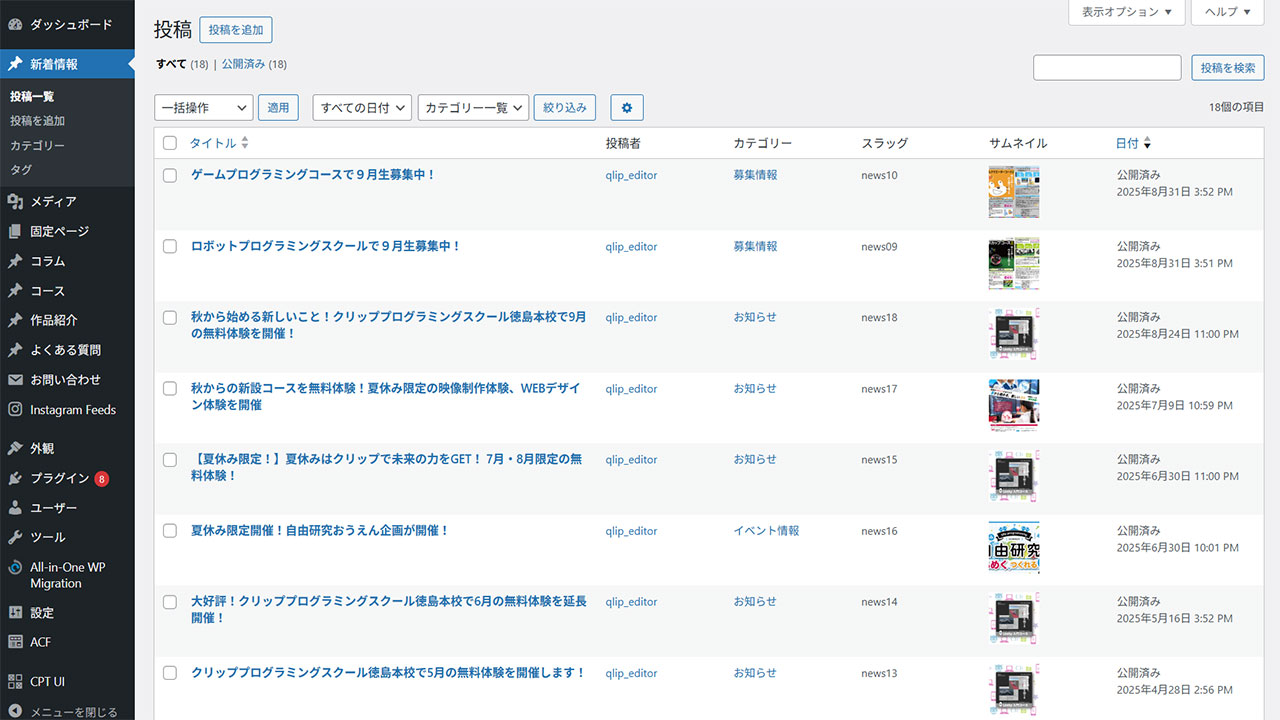The height and width of the screenshot is (720, 1280).
Task: Open 投稿を追加 in the sidebar submenu
Action: [x=37, y=121]
